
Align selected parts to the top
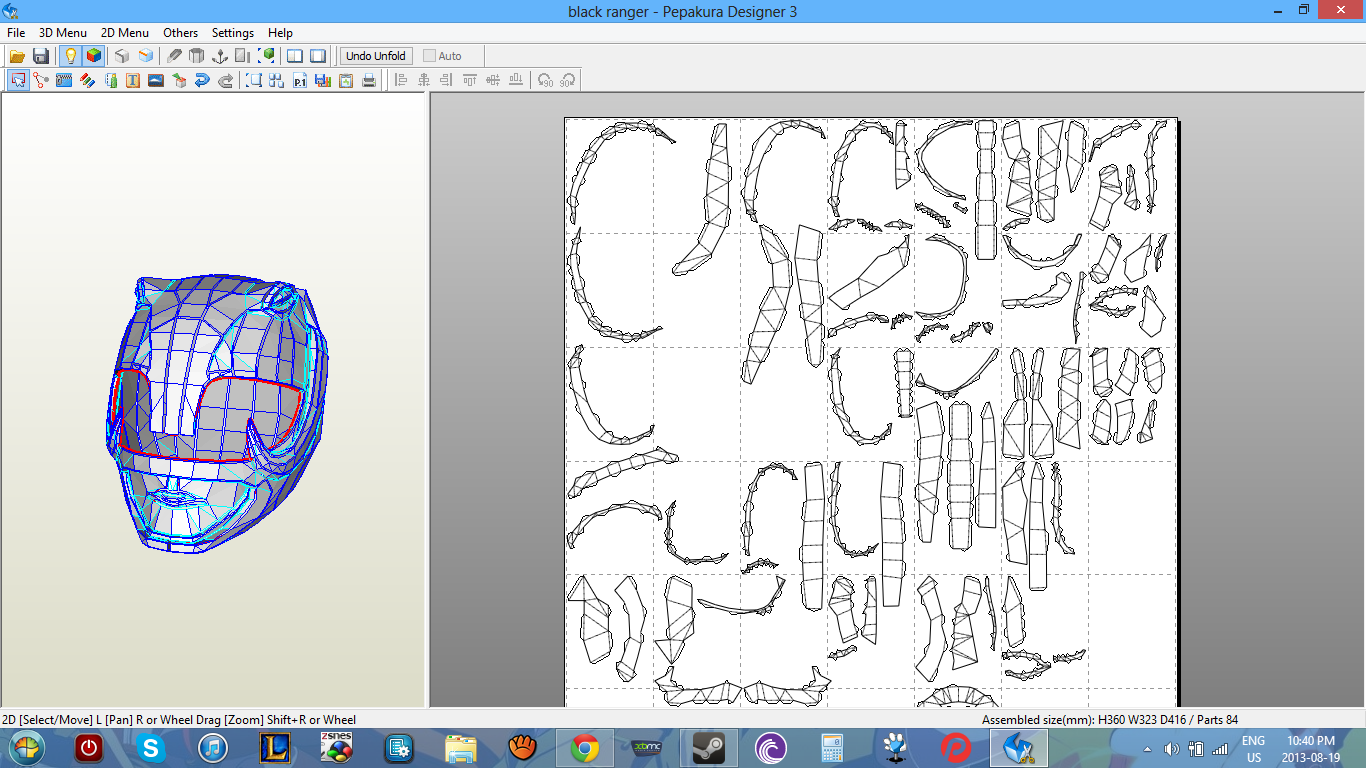(470, 80)
